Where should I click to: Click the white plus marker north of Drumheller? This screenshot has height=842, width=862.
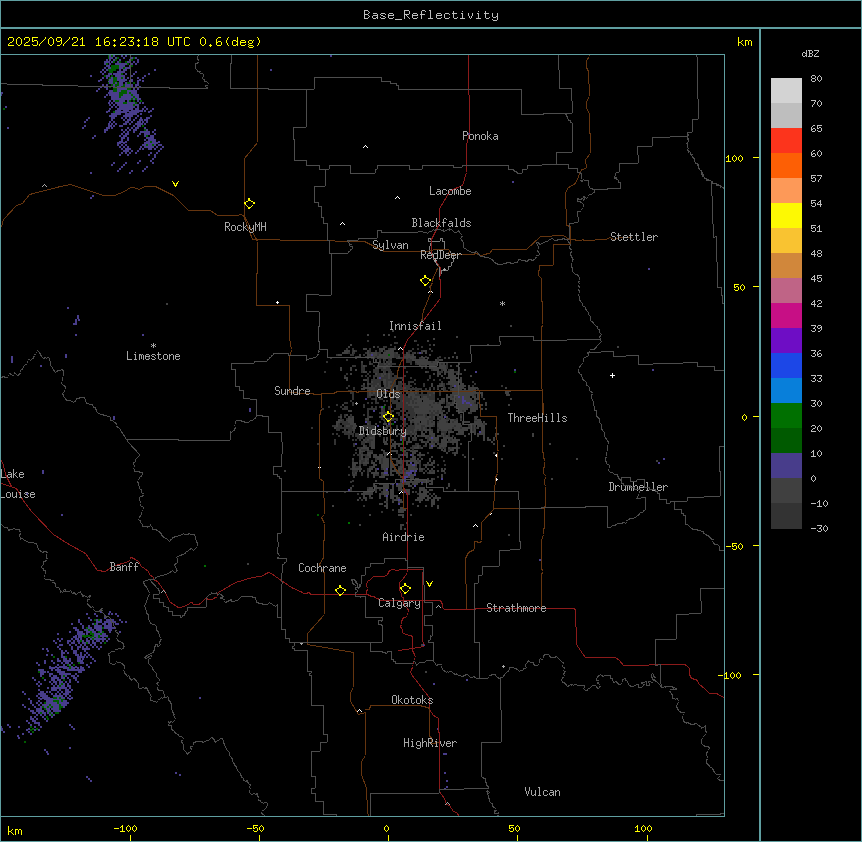click(x=612, y=375)
